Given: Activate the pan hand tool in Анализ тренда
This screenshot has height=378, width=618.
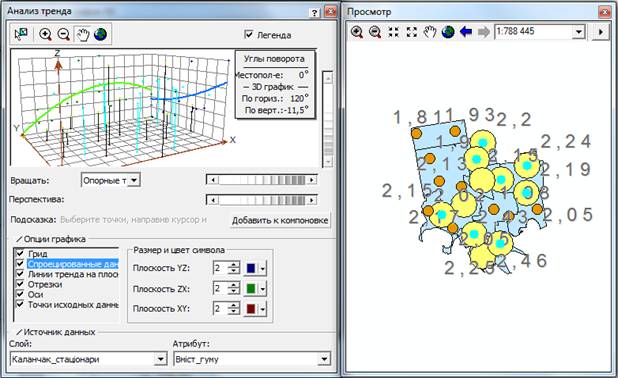Looking at the screenshot, I should (82, 34).
